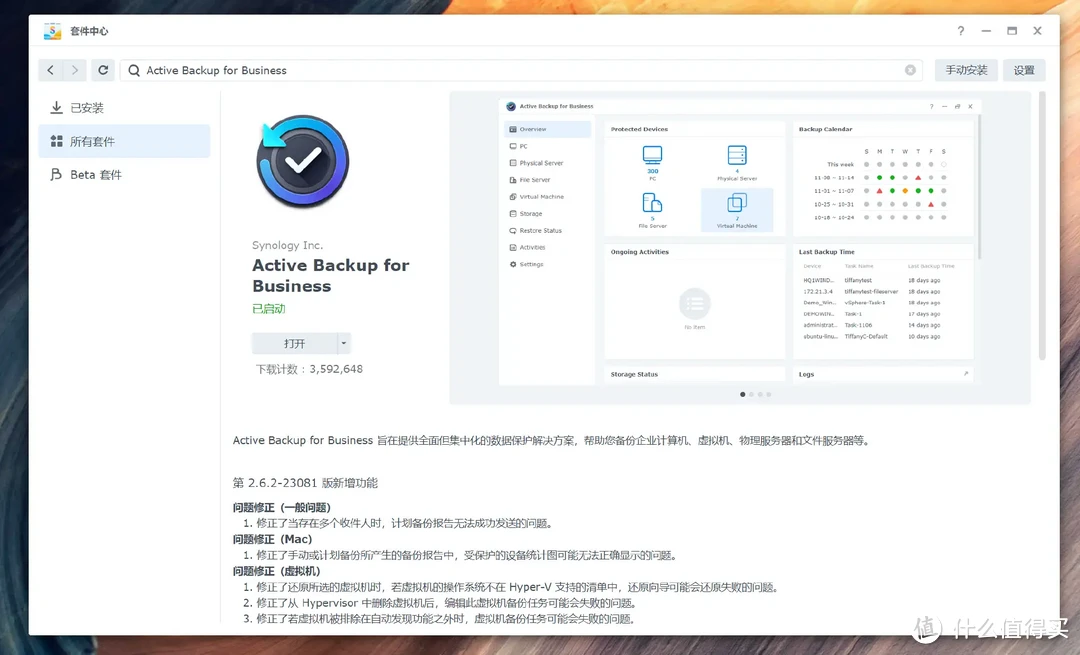Click the forward navigation arrow

click(x=75, y=70)
